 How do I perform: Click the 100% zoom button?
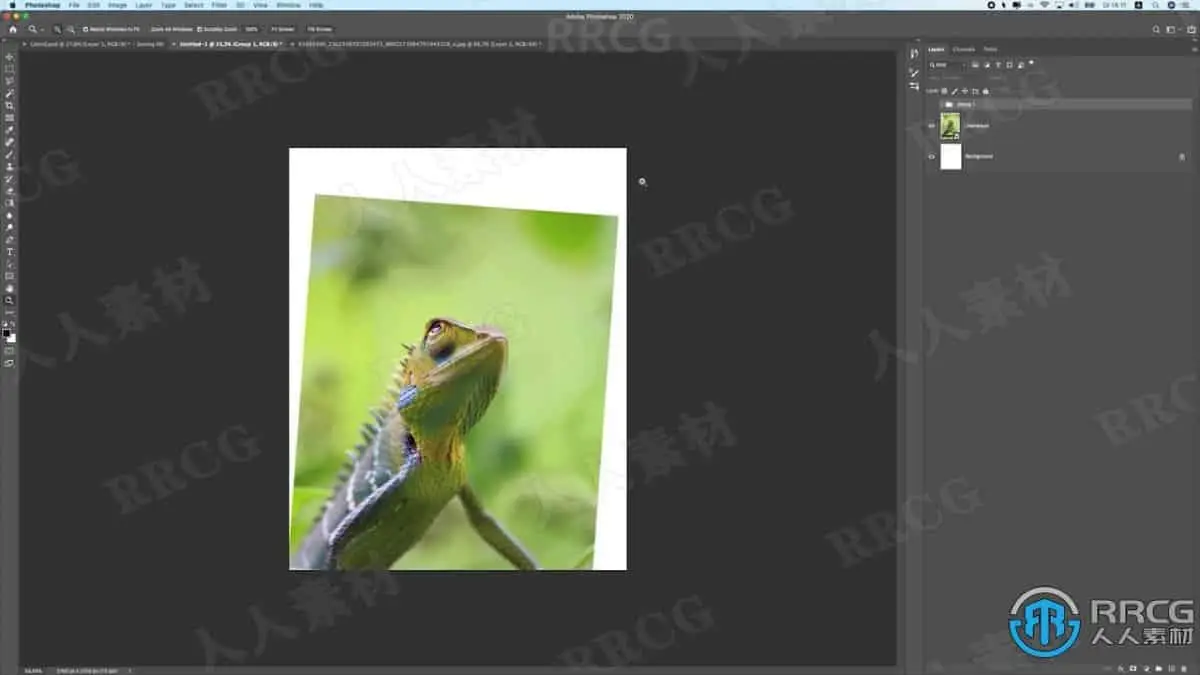(x=250, y=29)
